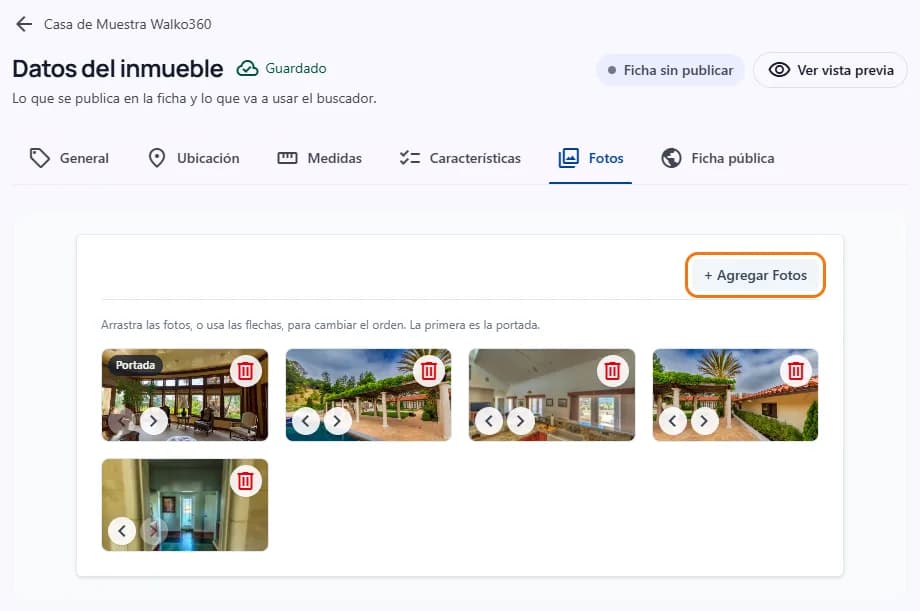
Task: Switch to the General tab
Action: 69,158
